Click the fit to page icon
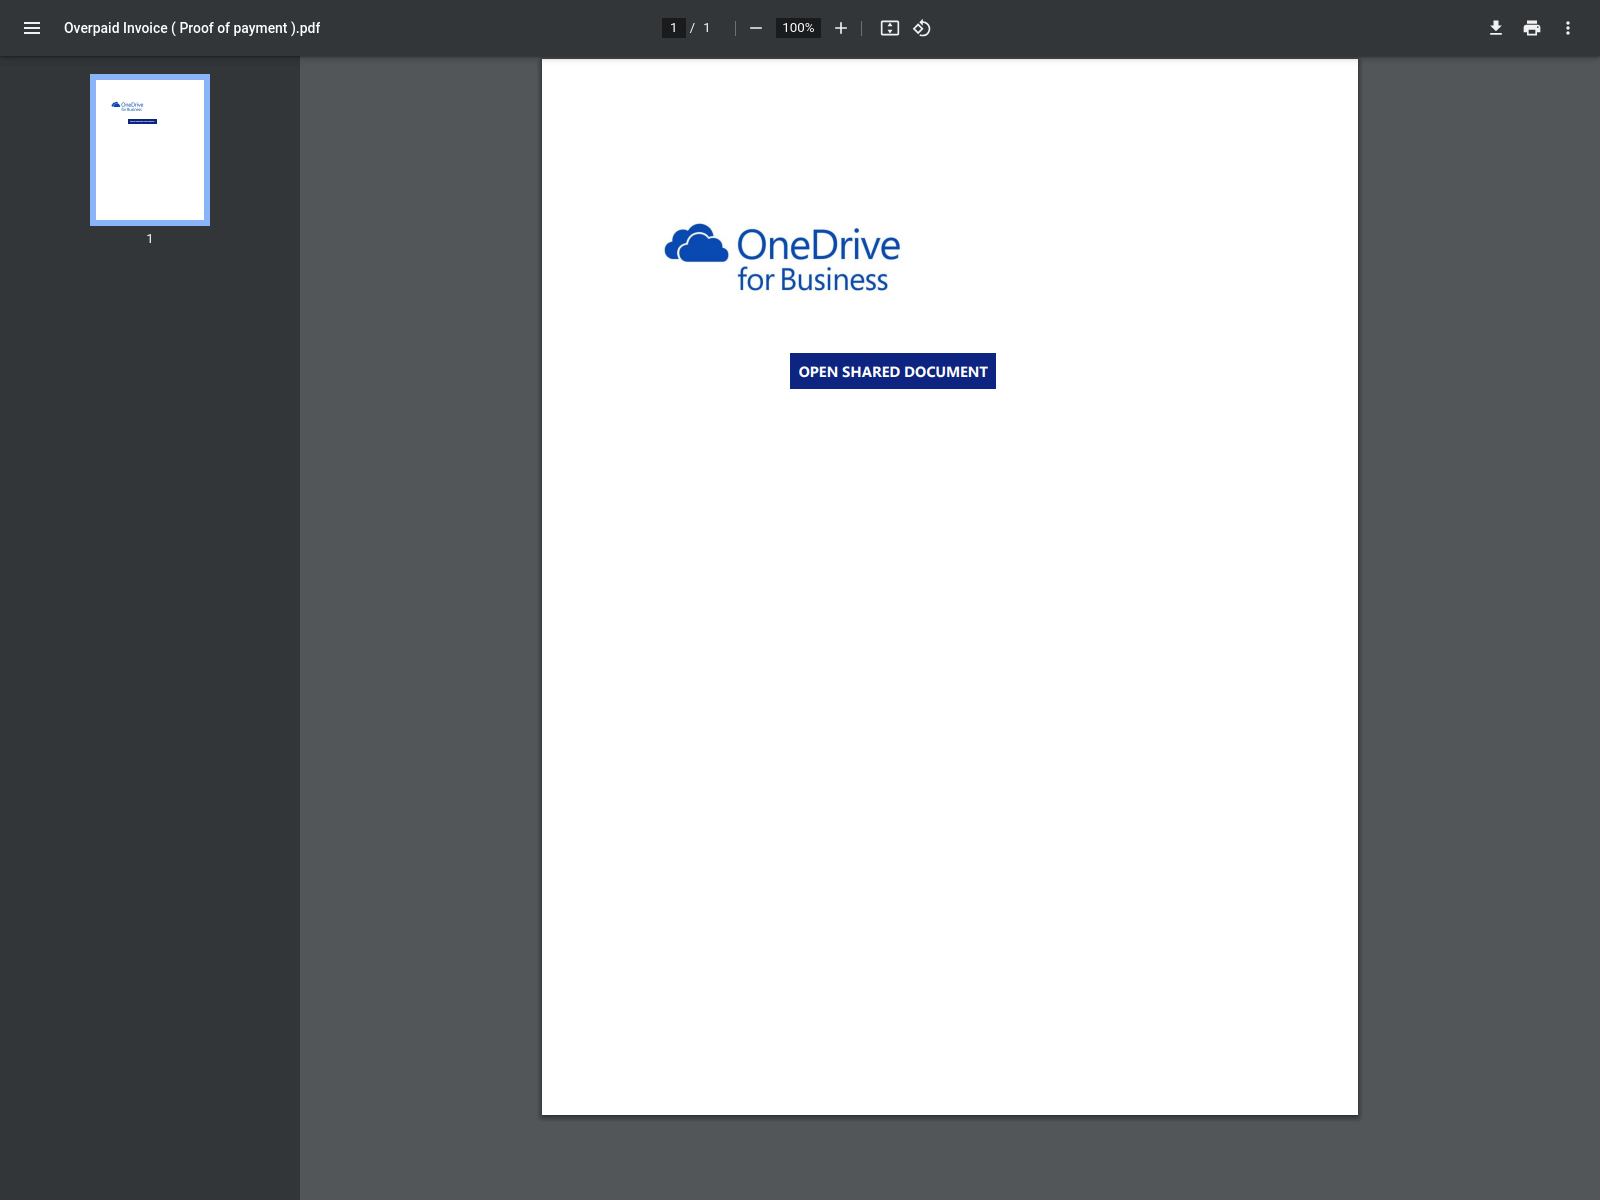This screenshot has height=1200, width=1600. [890, 28]
